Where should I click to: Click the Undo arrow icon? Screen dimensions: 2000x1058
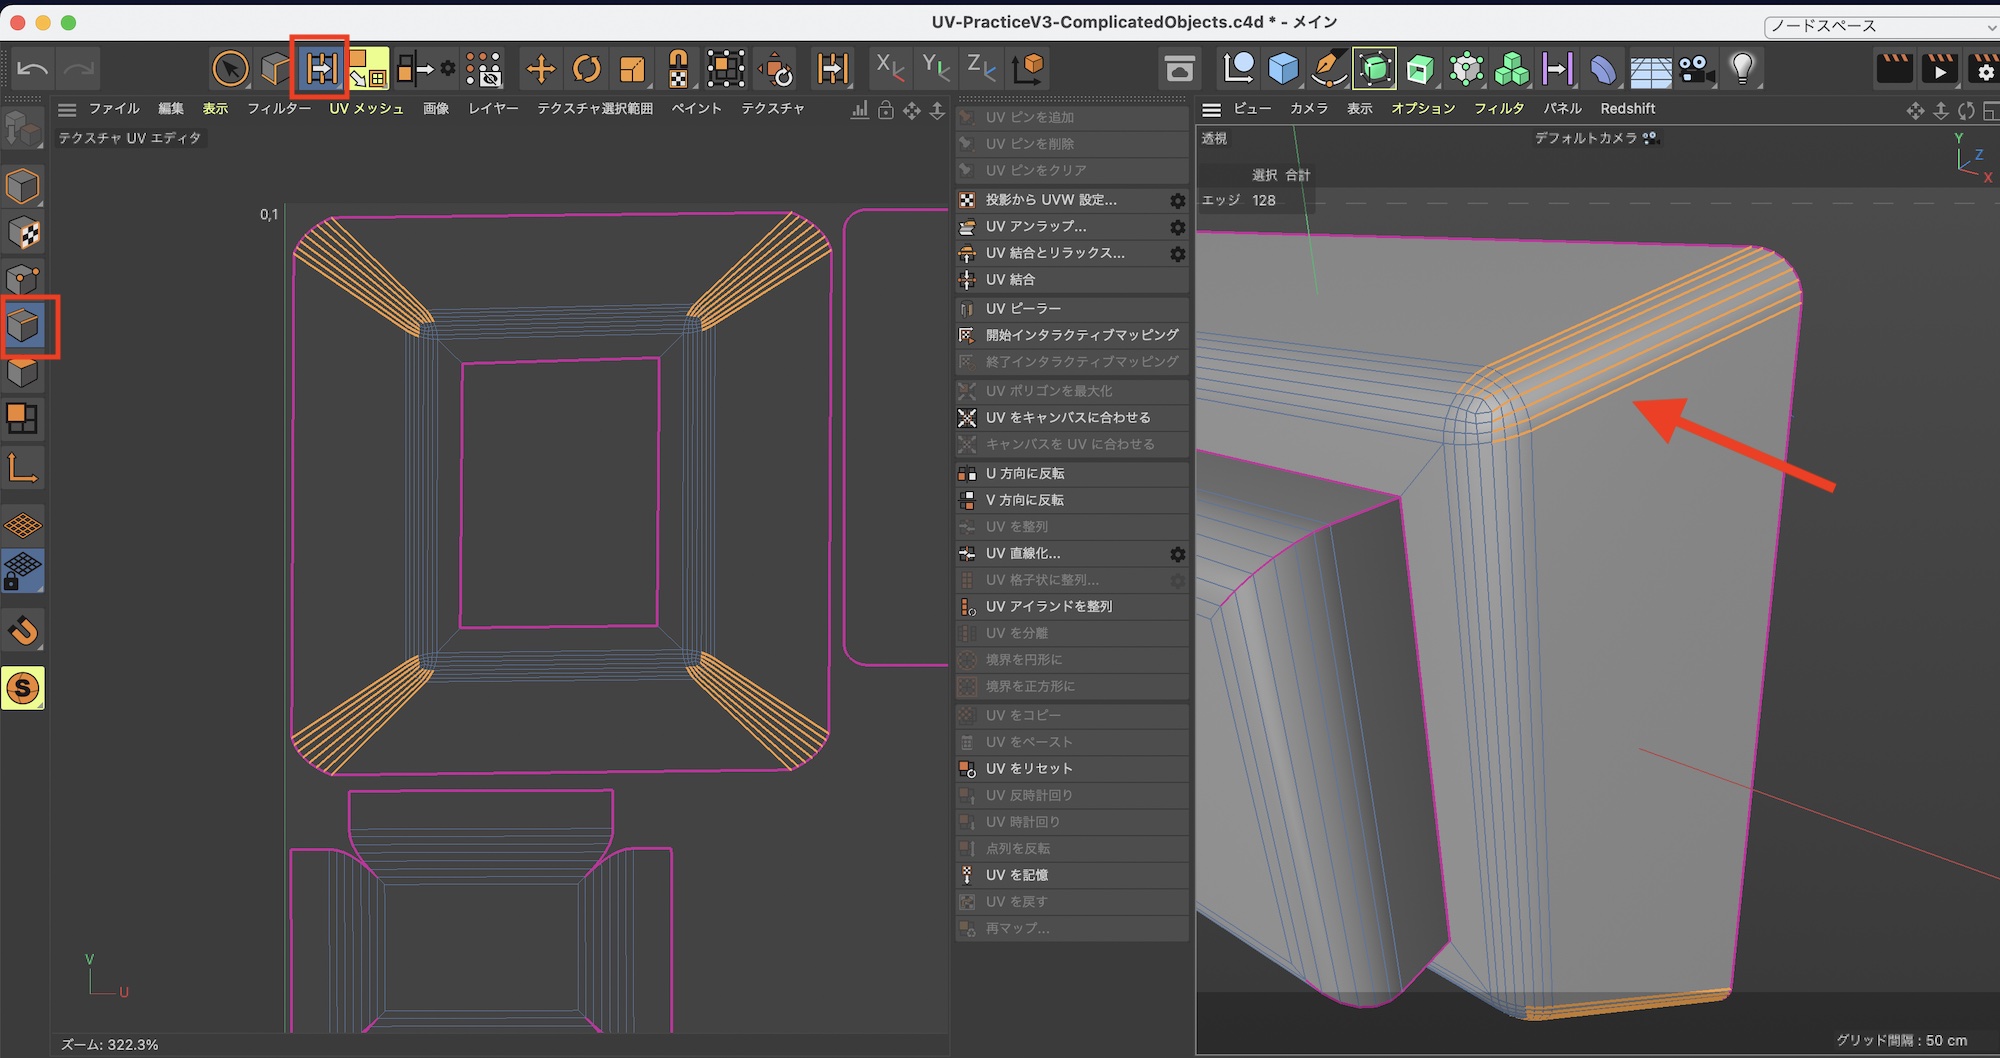32,69
